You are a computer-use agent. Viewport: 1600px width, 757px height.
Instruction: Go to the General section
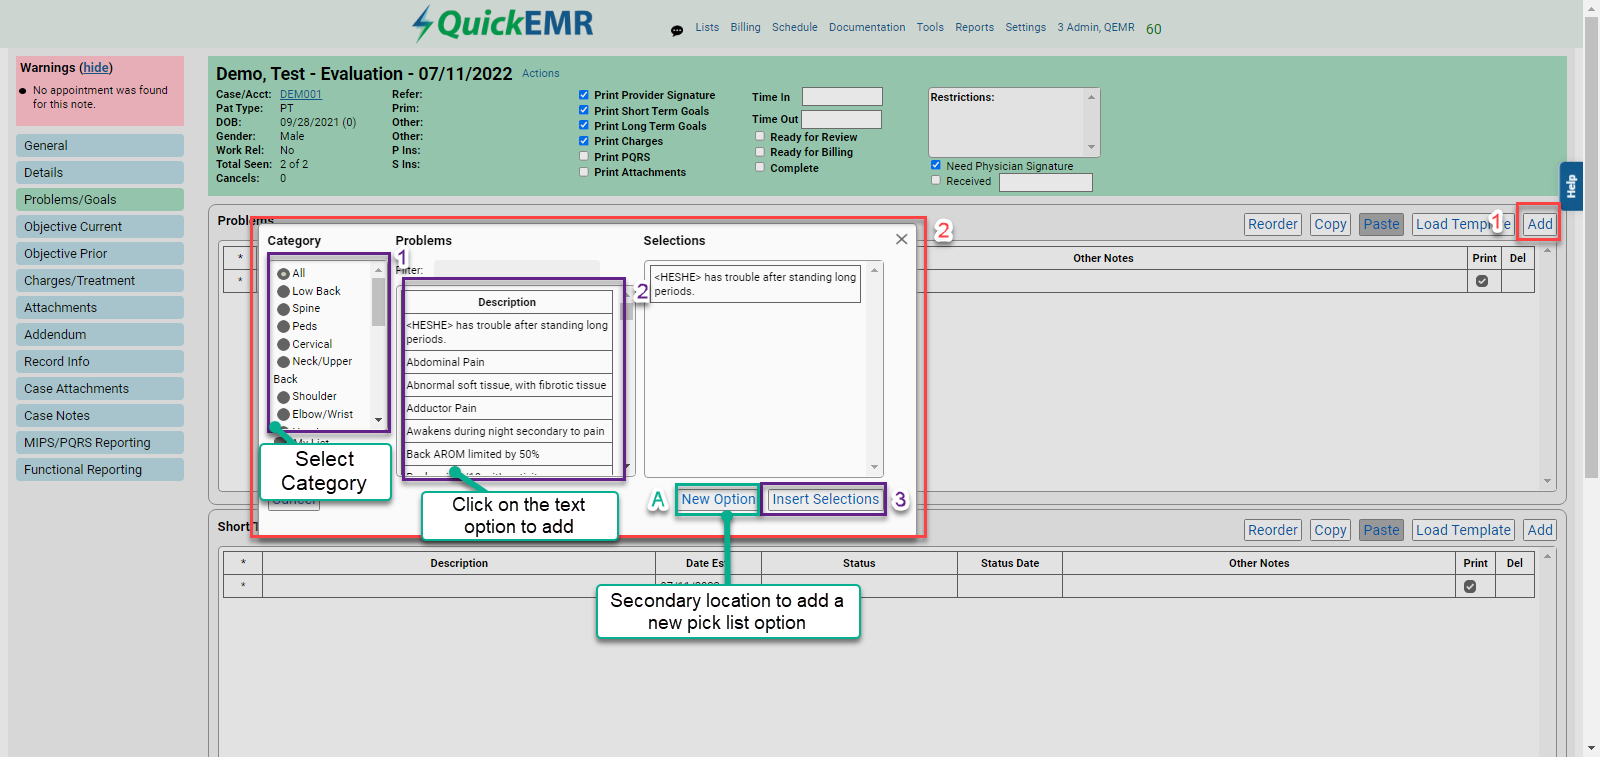tap(100, 145)
